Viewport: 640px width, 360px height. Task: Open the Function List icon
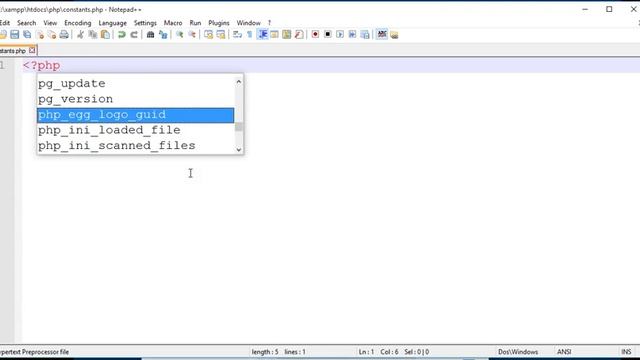pos(299,35)
